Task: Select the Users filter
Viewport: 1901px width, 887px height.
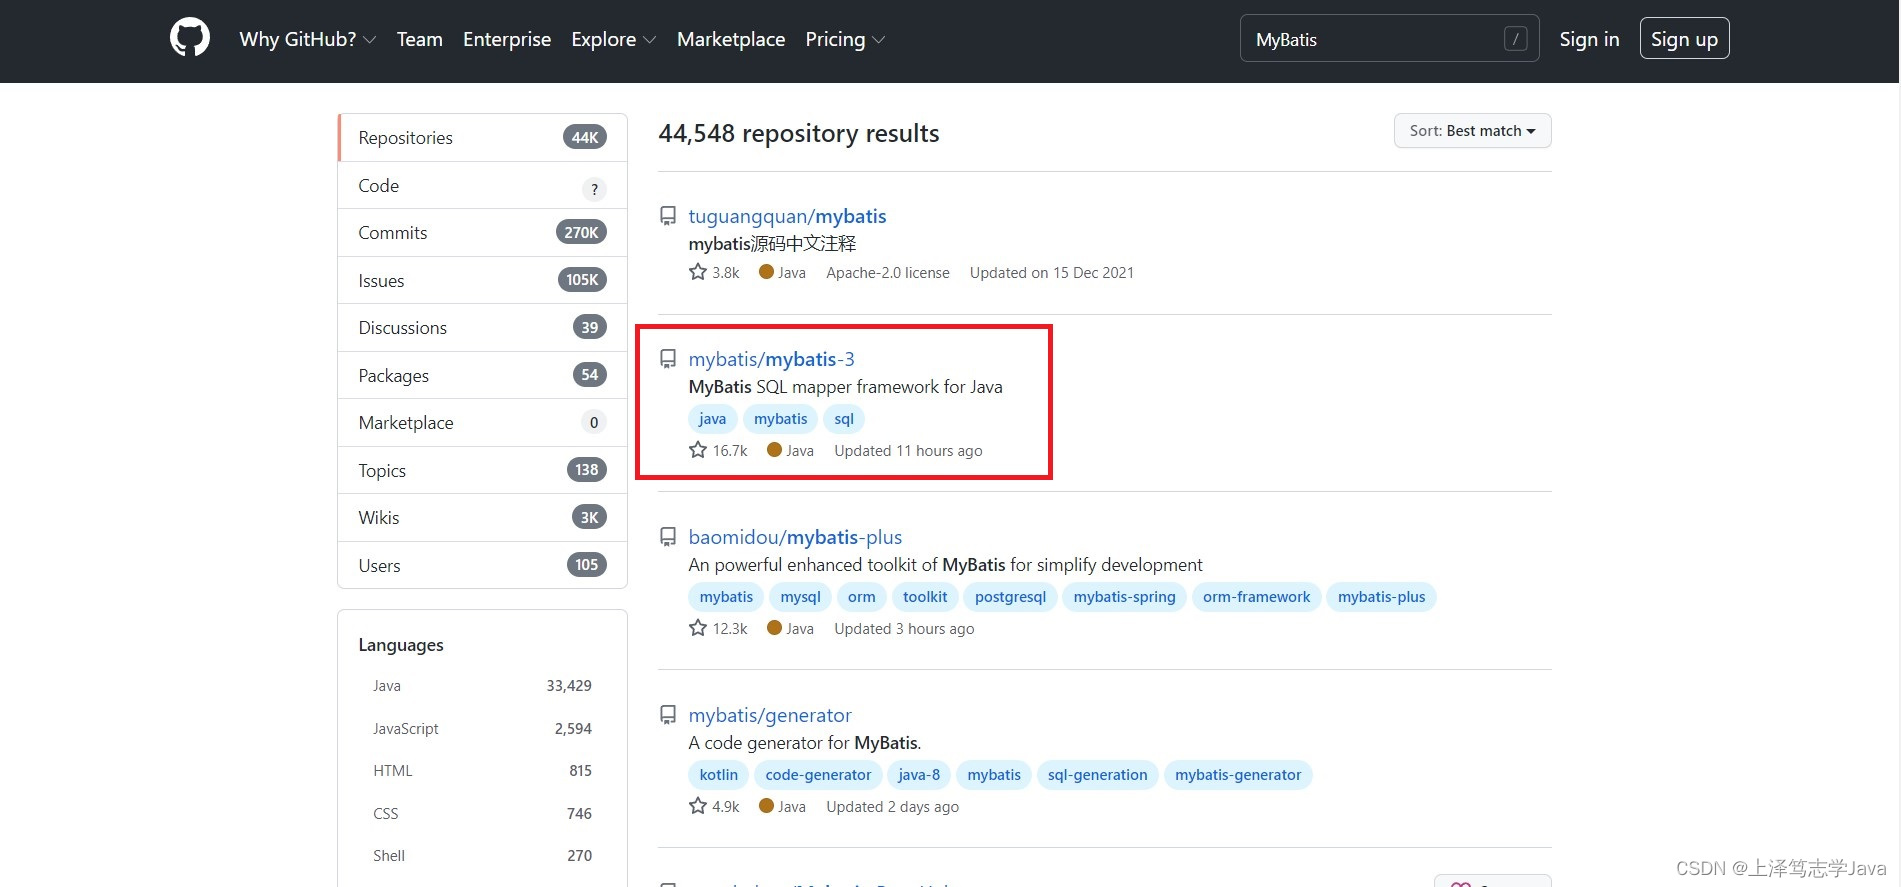Action: (482, 565)
